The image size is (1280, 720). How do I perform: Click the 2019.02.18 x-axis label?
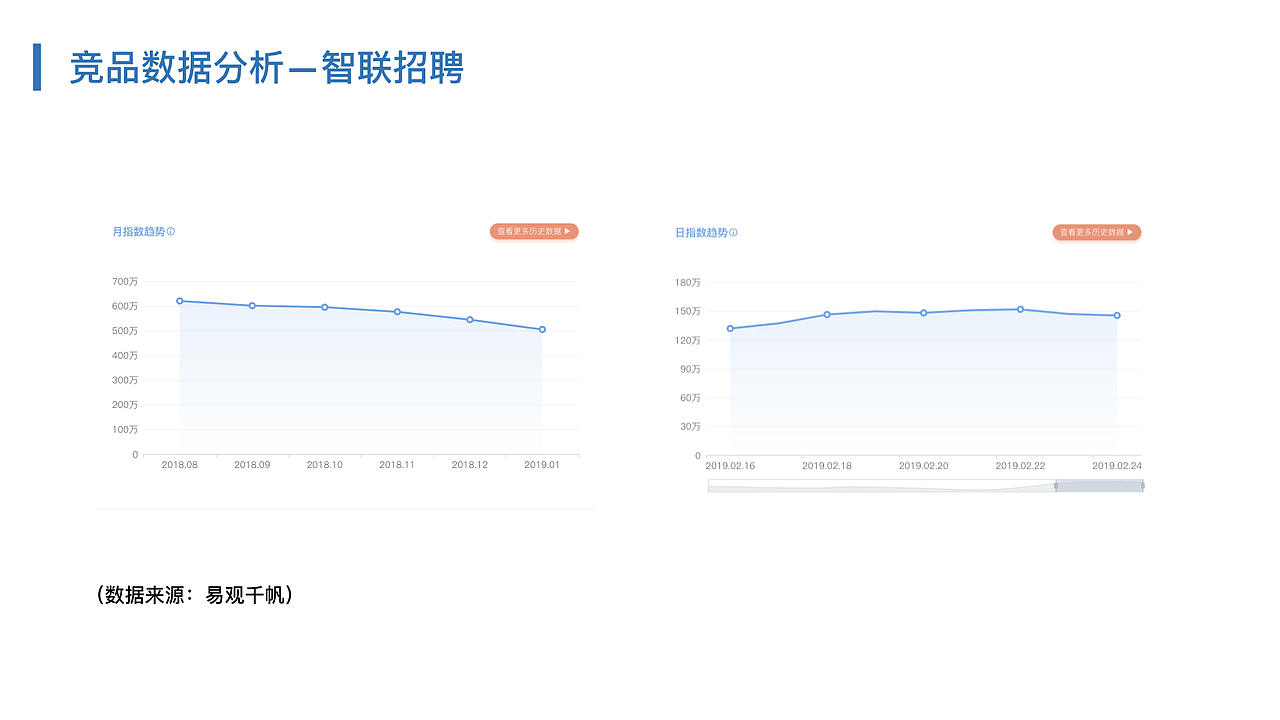(827, 466)
